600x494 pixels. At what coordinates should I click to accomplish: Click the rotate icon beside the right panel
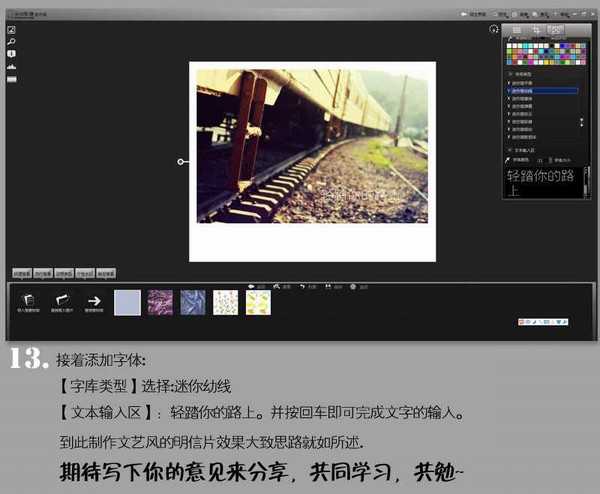[x=494, y=30]
